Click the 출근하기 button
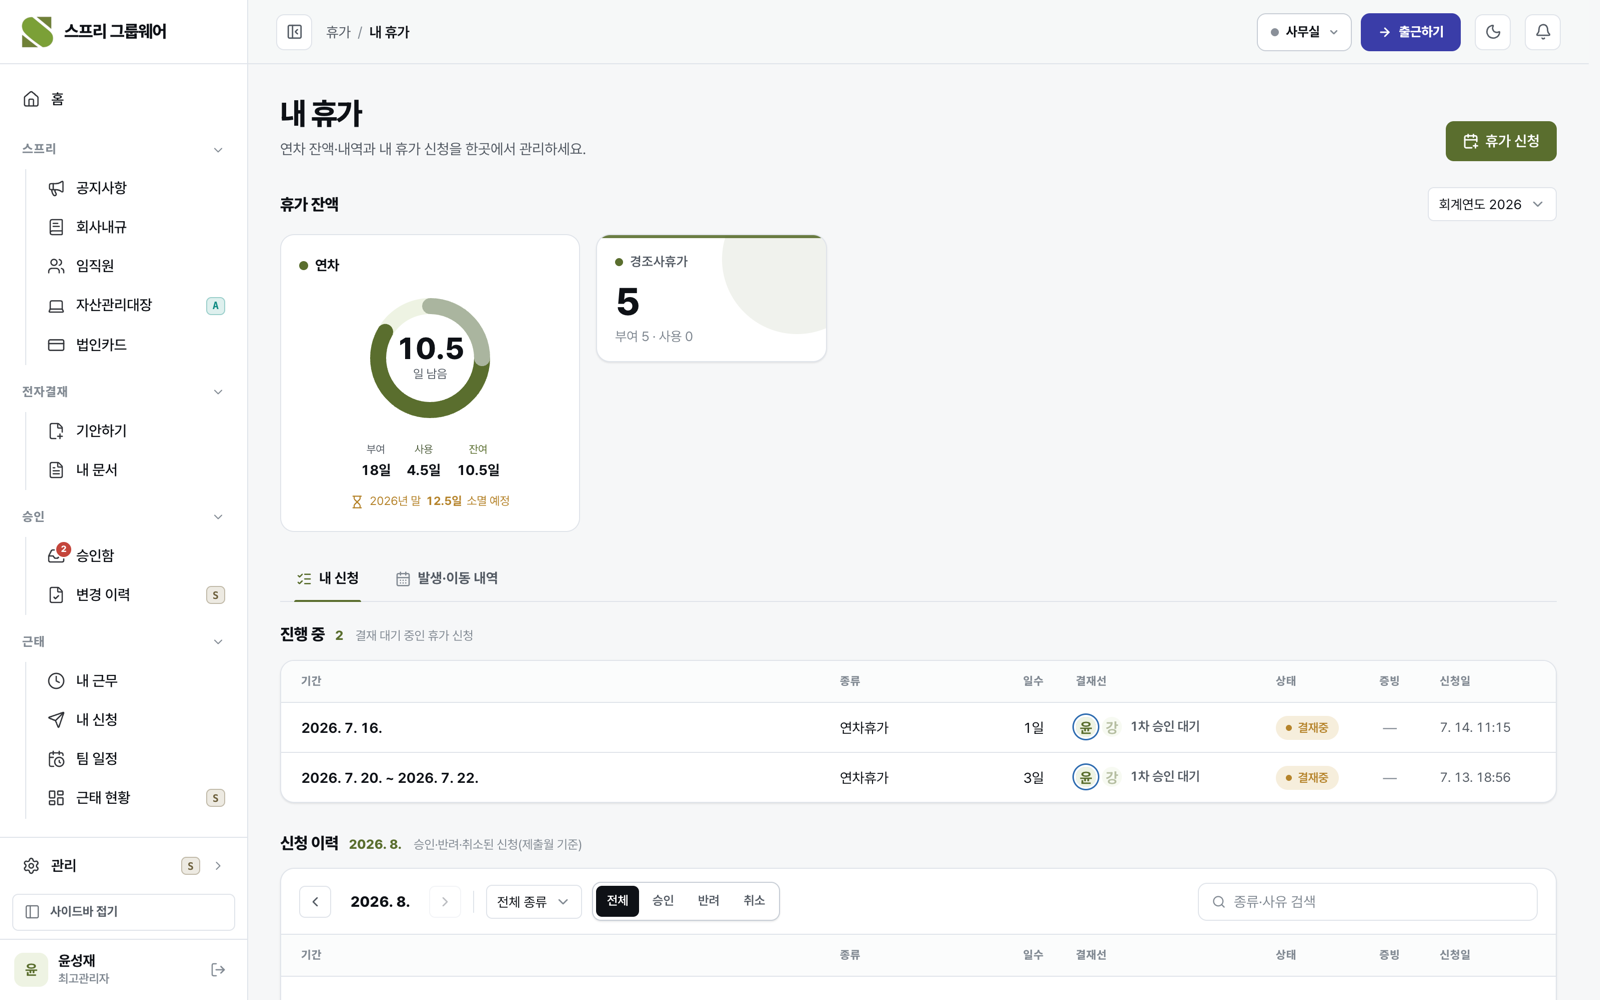 pos(1410,32)
